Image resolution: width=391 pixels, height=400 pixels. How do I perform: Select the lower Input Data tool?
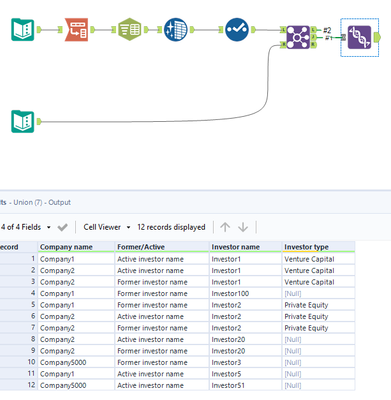[23, 121]
